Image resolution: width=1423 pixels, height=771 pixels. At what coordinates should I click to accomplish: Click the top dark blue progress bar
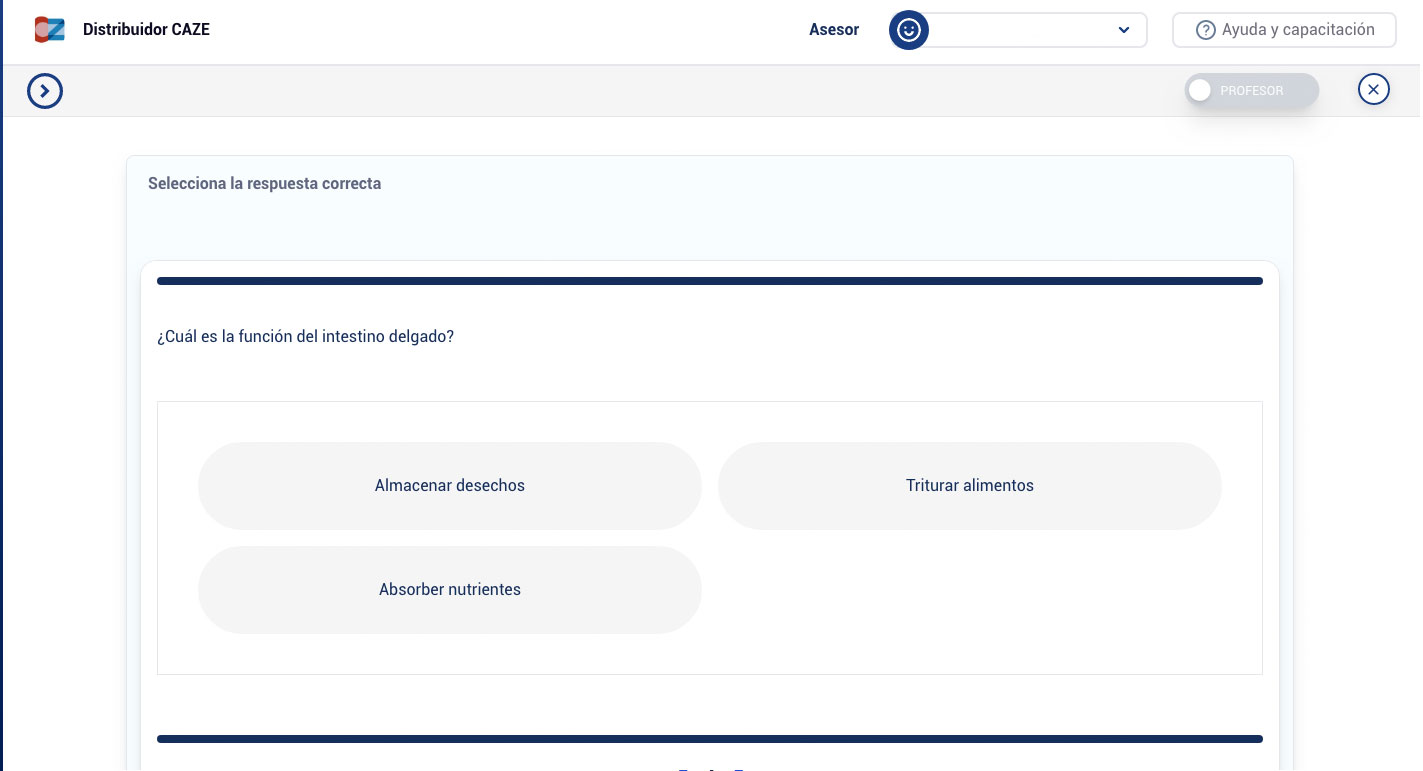(709, 281)
